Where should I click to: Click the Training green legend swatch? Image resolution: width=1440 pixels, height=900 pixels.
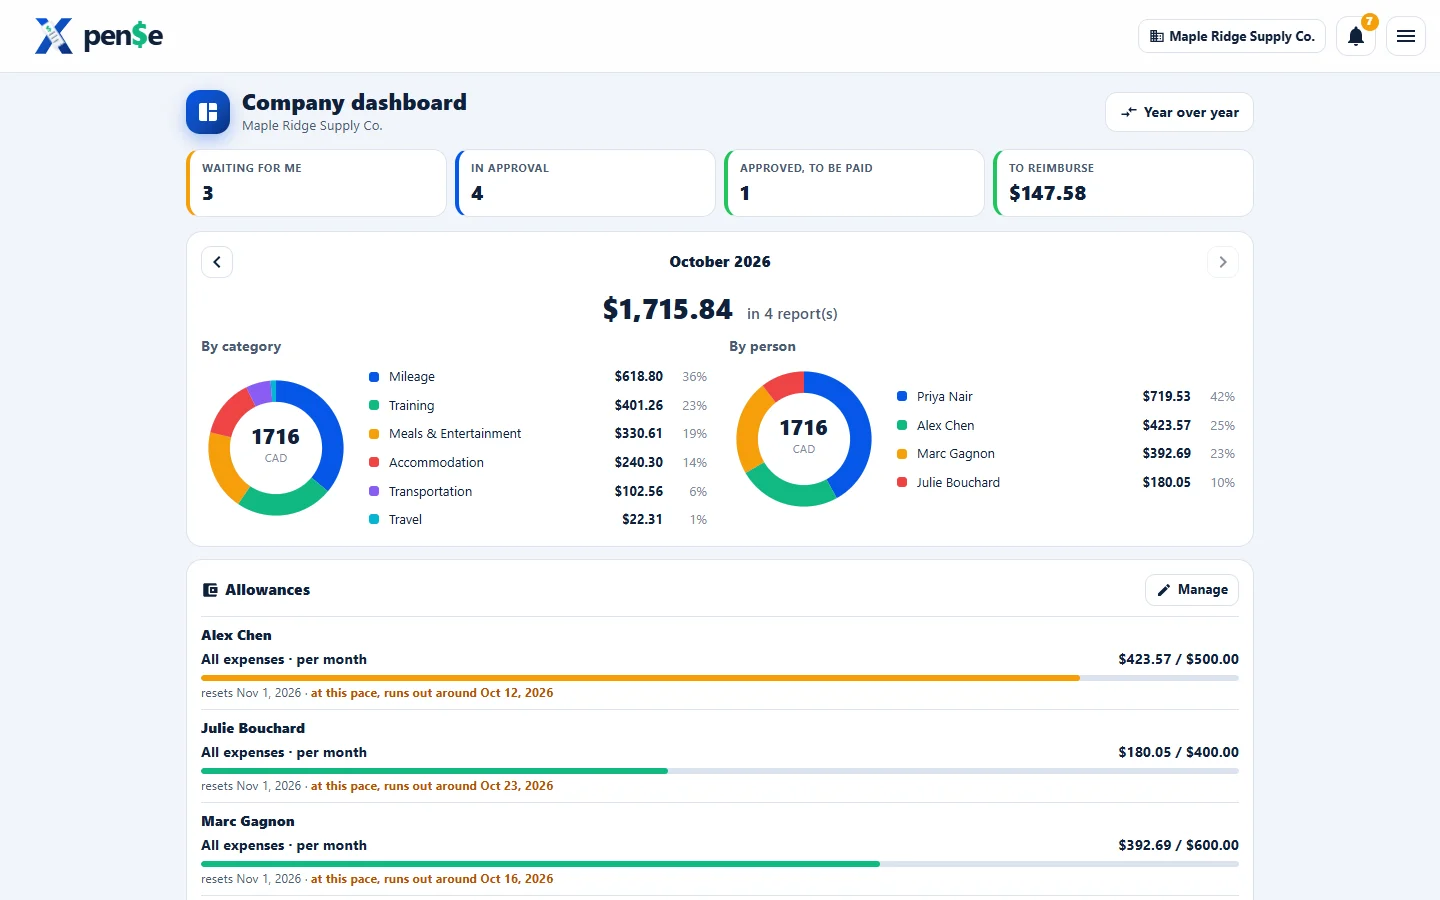coord(374,405)
